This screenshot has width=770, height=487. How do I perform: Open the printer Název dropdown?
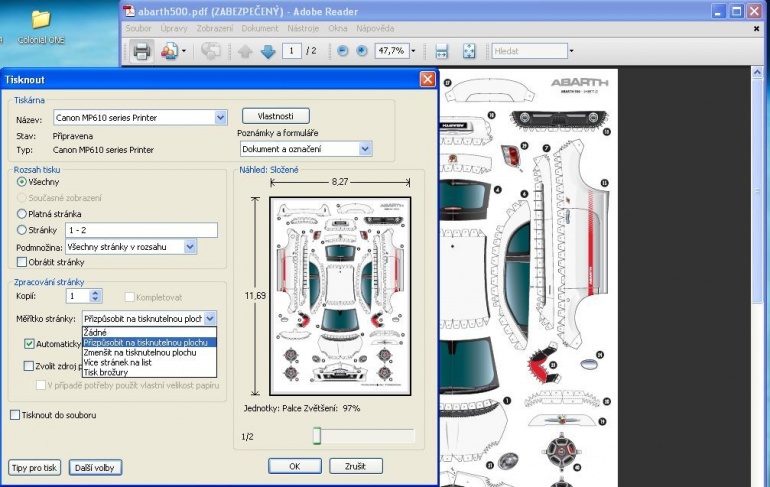coord(220,117)
